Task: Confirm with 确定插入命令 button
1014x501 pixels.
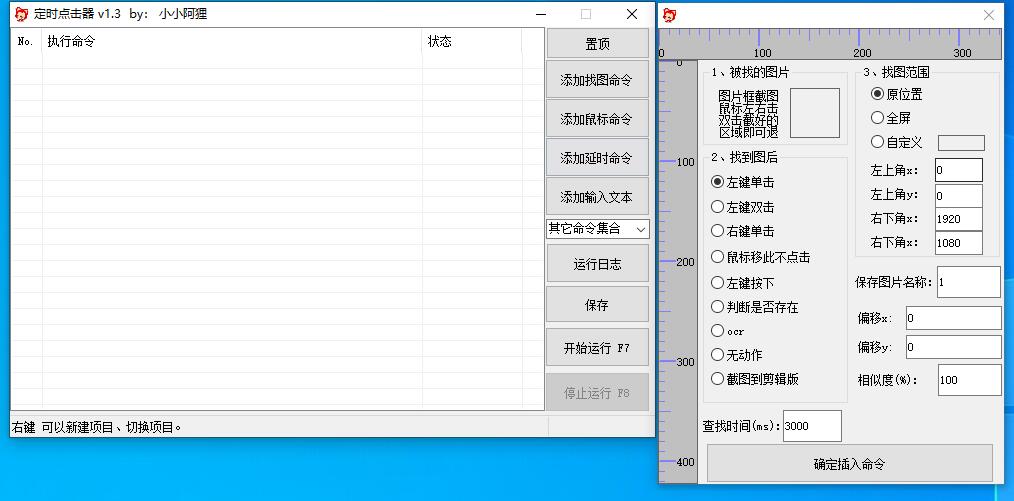Action: coord(849,464)
